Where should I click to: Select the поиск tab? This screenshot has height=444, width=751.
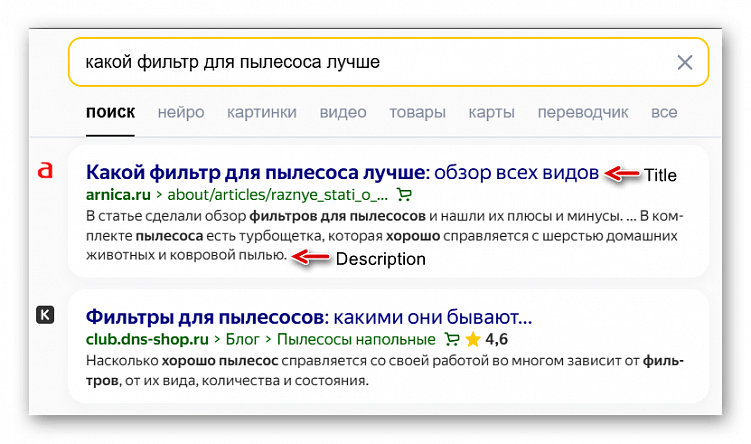pyautogui.click(x=110, y=112)
